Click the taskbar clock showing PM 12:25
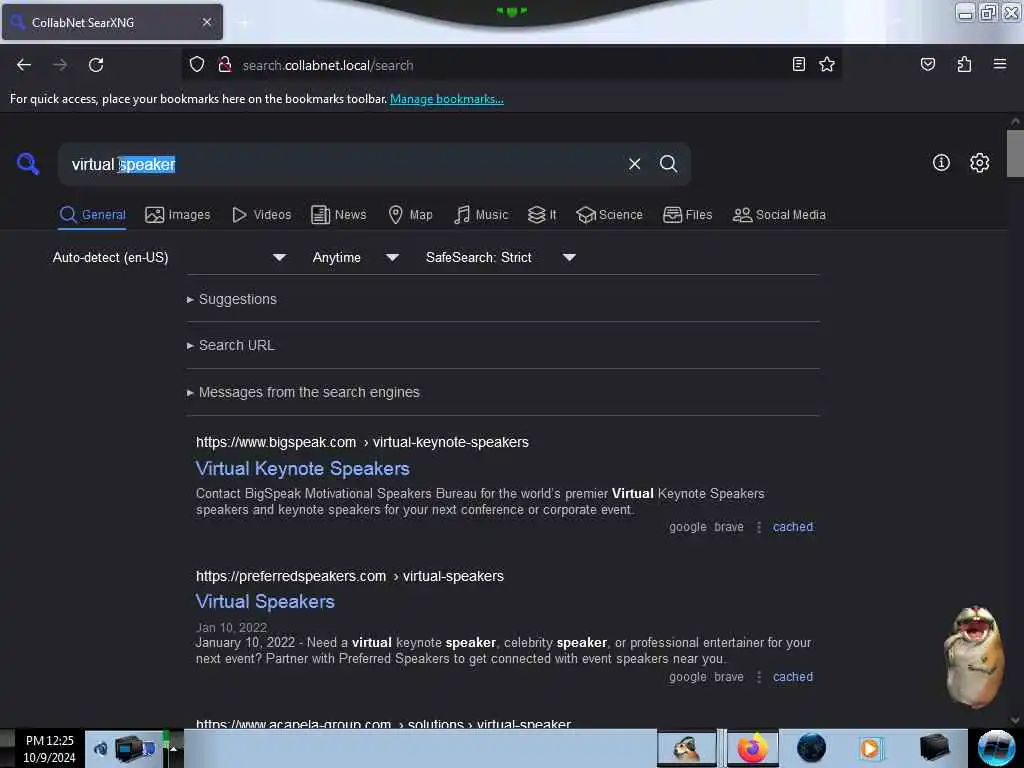Screen dimensions: 1024x768 pyautogui.click(x=50, y=748)
